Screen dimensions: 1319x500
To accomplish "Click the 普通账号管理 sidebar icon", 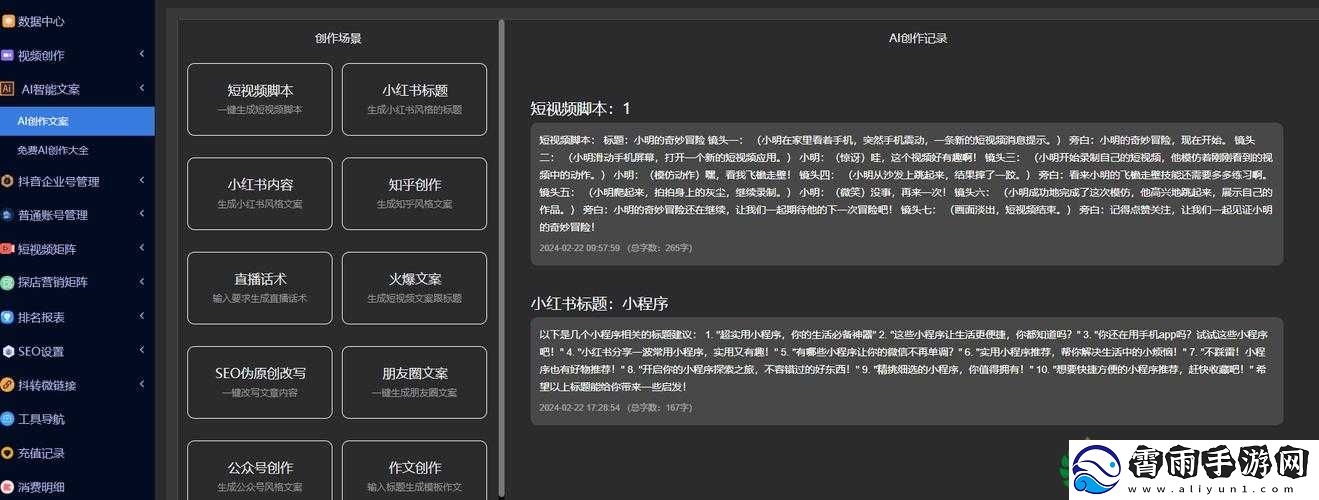I will pyautogui.click(x=8, y=215).
